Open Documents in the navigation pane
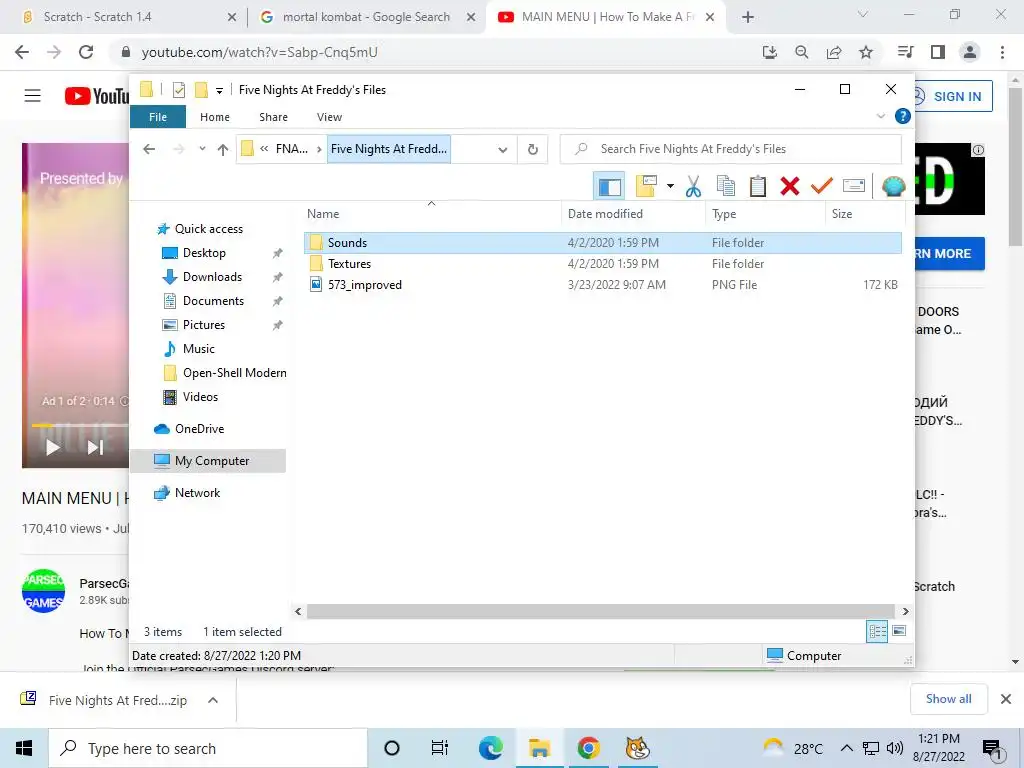The height and width of the screenshot is (768, 1024). [203, 301]
